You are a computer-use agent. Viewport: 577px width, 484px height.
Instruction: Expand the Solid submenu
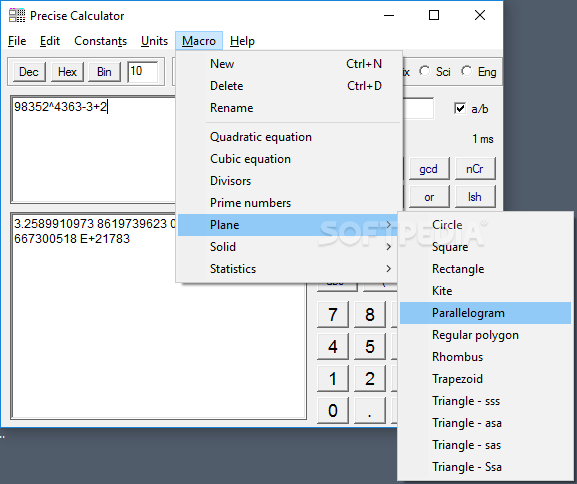coord(287,247)
